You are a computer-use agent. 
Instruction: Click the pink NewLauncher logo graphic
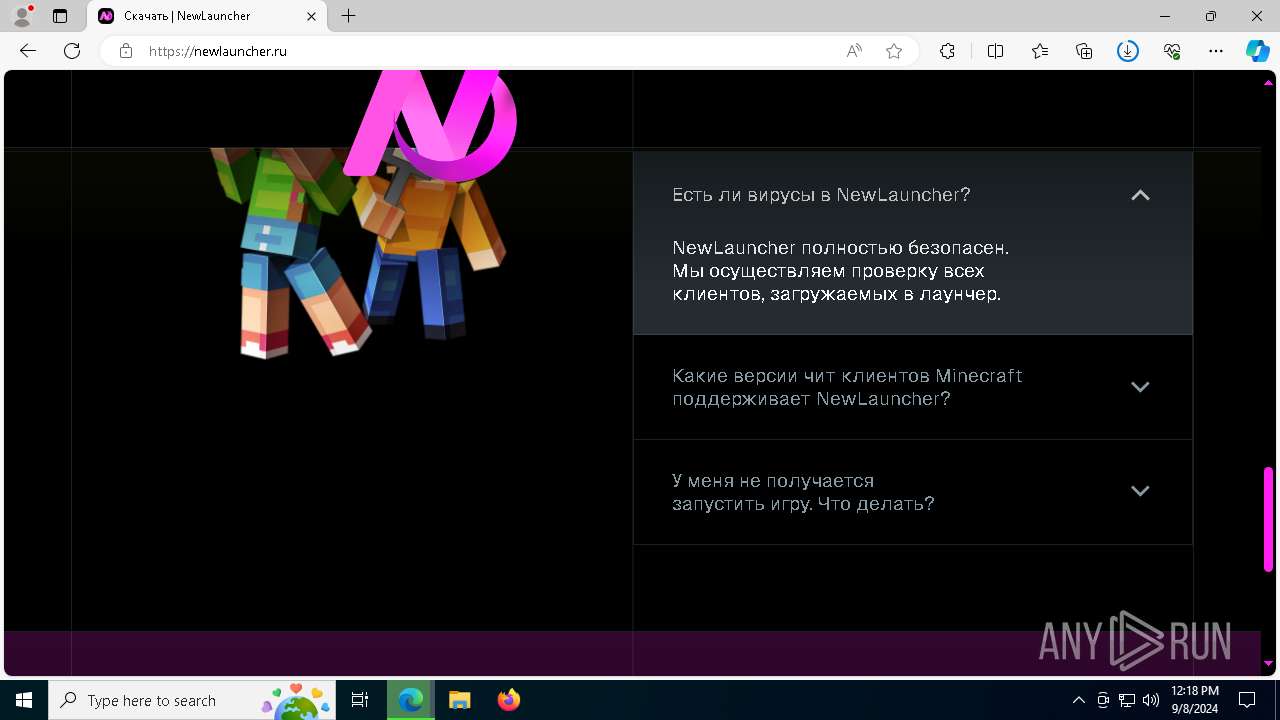pyautogui.click(x=431, y=126)
